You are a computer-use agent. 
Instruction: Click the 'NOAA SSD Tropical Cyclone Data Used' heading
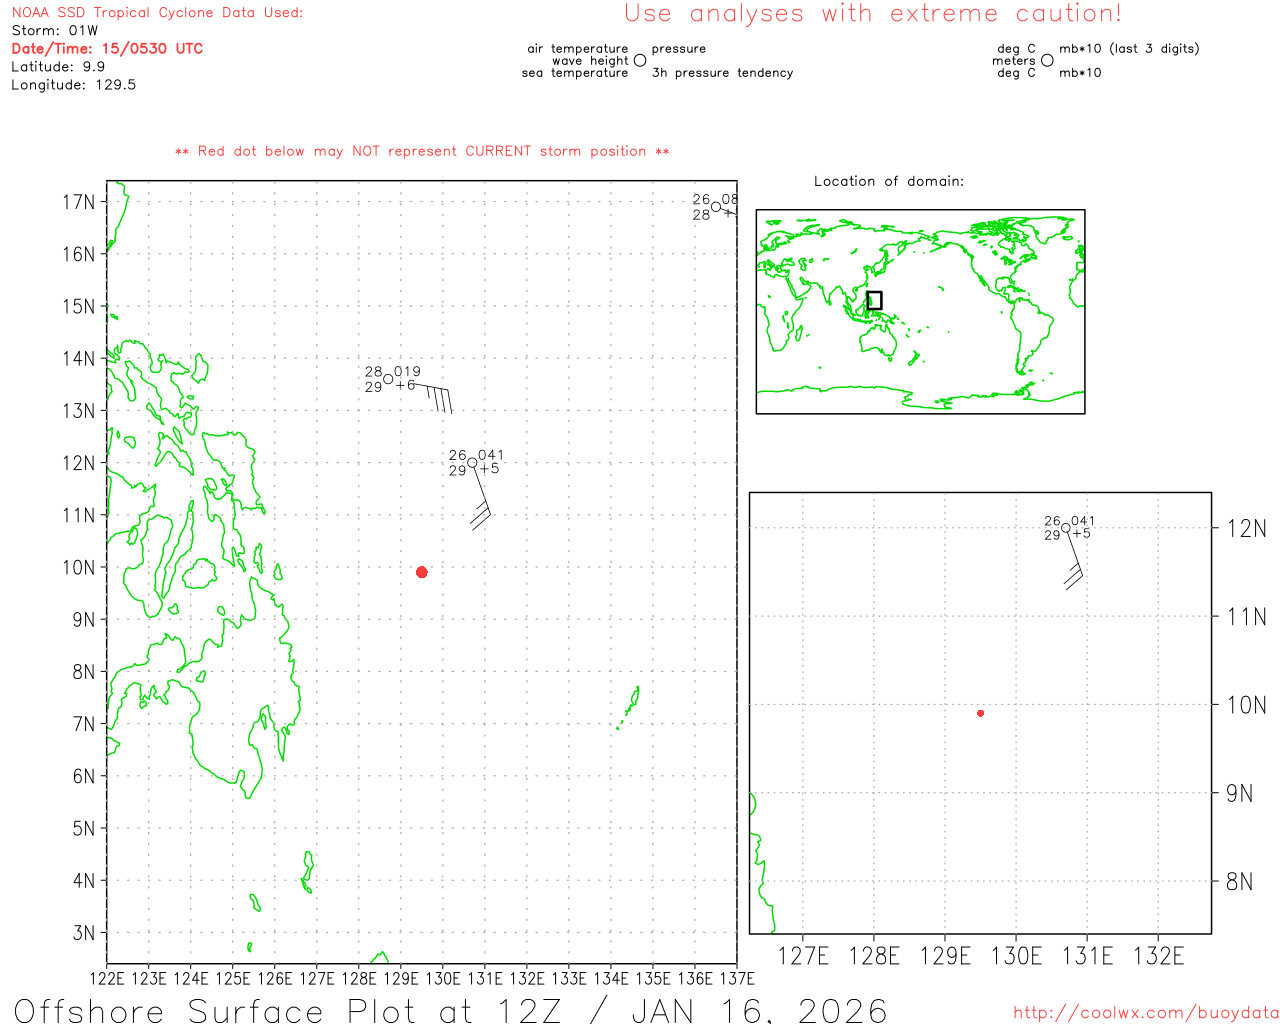[157, 13]
